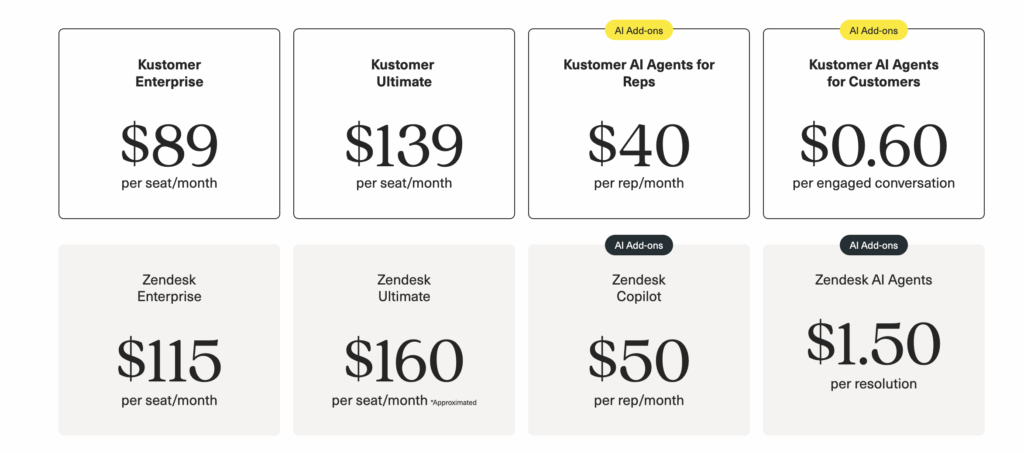Click yellow AI Add-ons badge above Reps card
This screenshot has width=1024, height=453.
[x=638, y=30]
